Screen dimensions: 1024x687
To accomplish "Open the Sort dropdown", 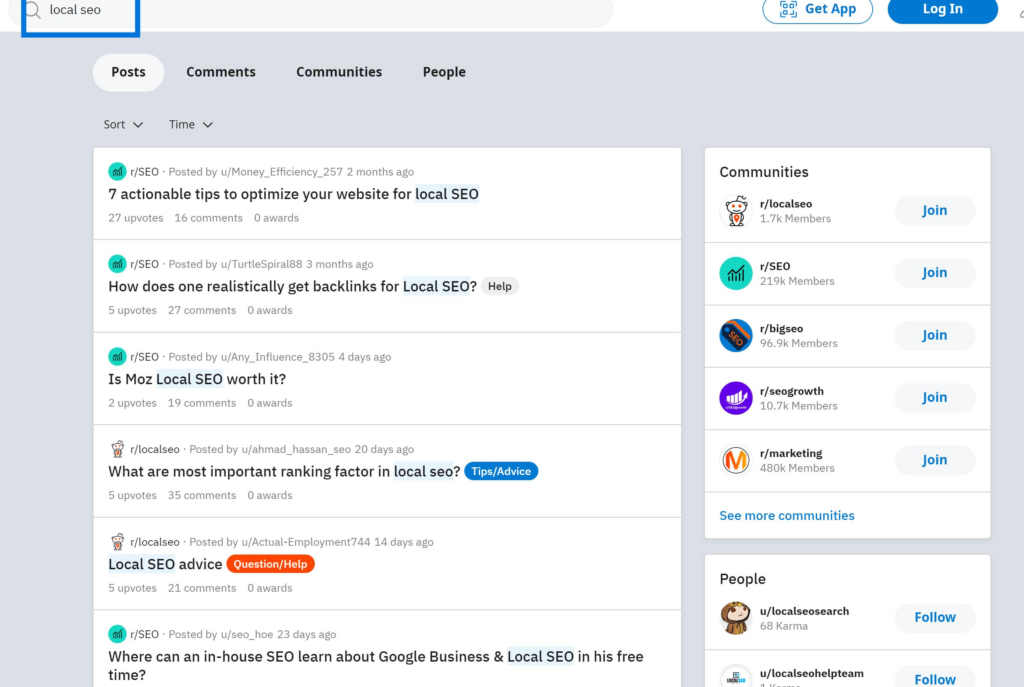I will (120, 124).
